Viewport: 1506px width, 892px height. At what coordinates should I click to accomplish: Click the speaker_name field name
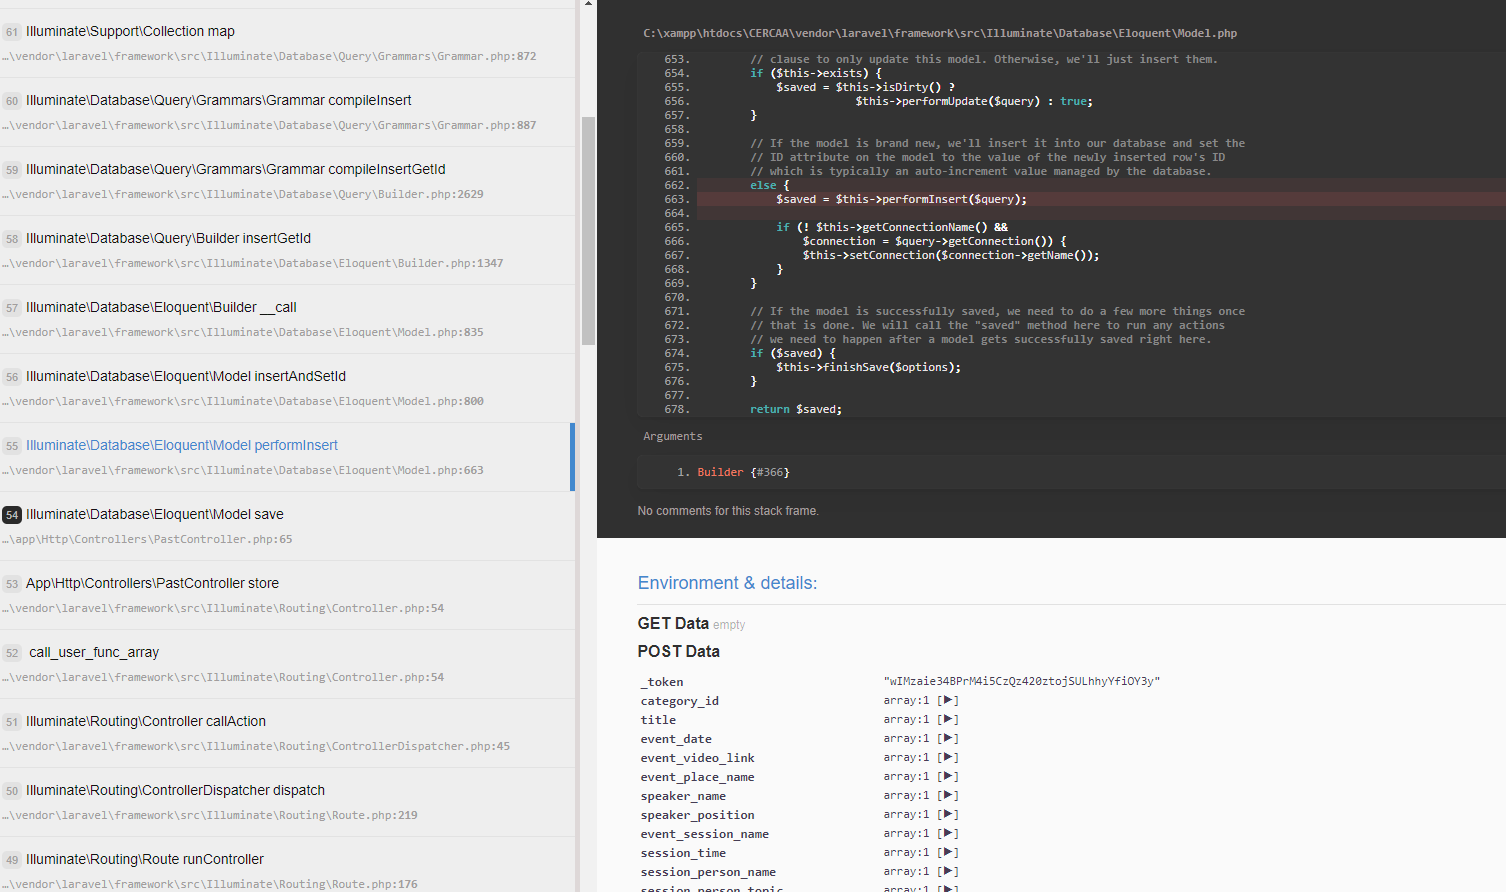click(x=683, y=796)
